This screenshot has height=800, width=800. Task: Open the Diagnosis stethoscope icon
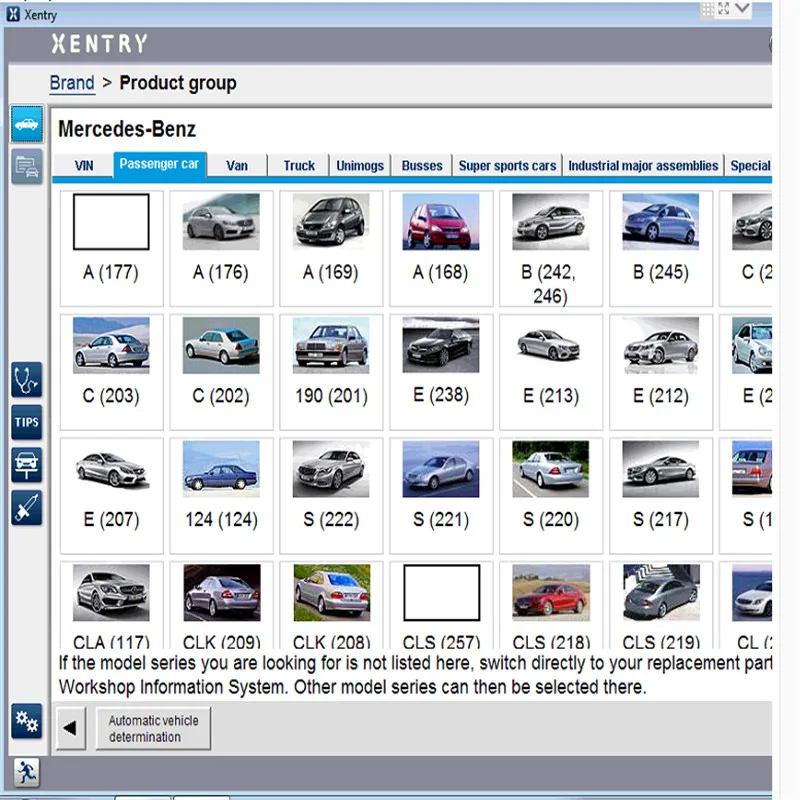click(x=27, y=380)
